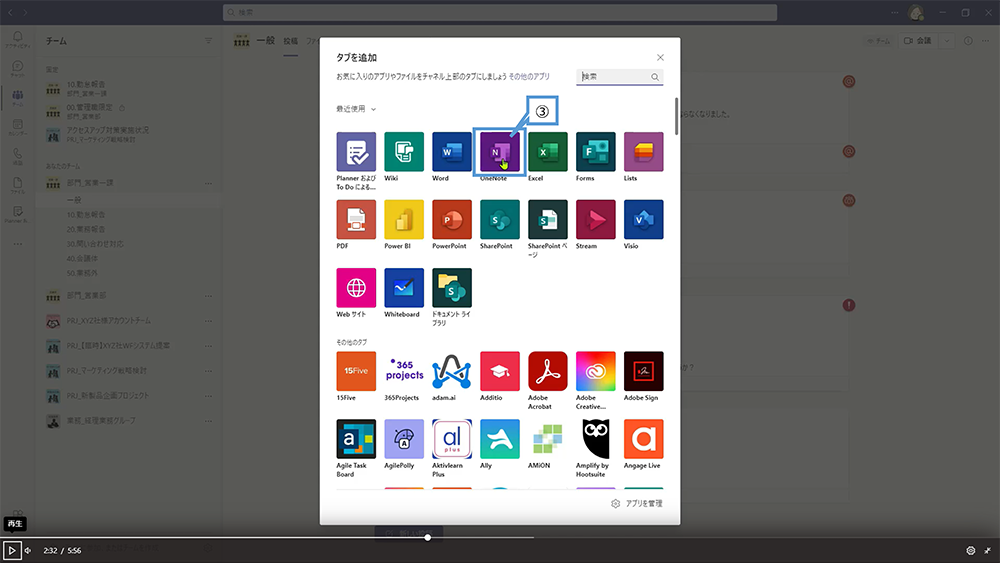The height and width of the screenshot is (563, 1000).
Task: Choose the SharePoint page app icon
Action: (547, 219)
